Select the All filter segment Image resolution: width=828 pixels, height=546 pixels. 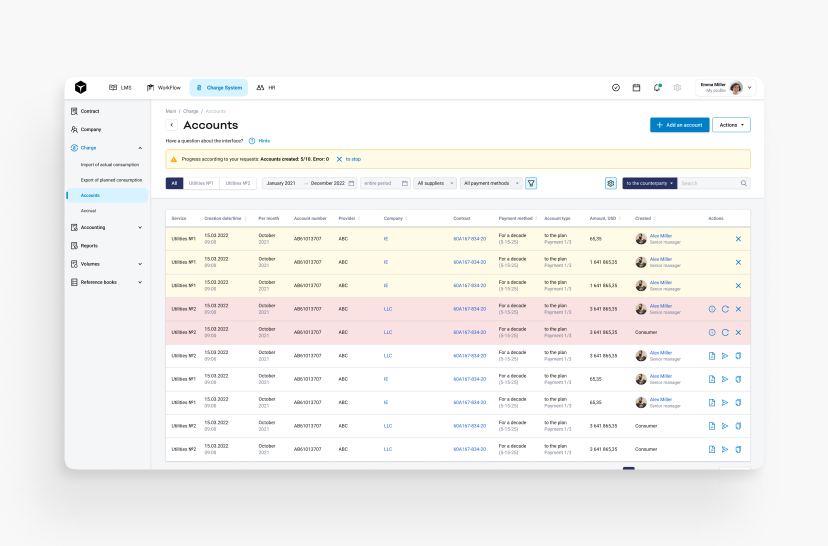174,183
